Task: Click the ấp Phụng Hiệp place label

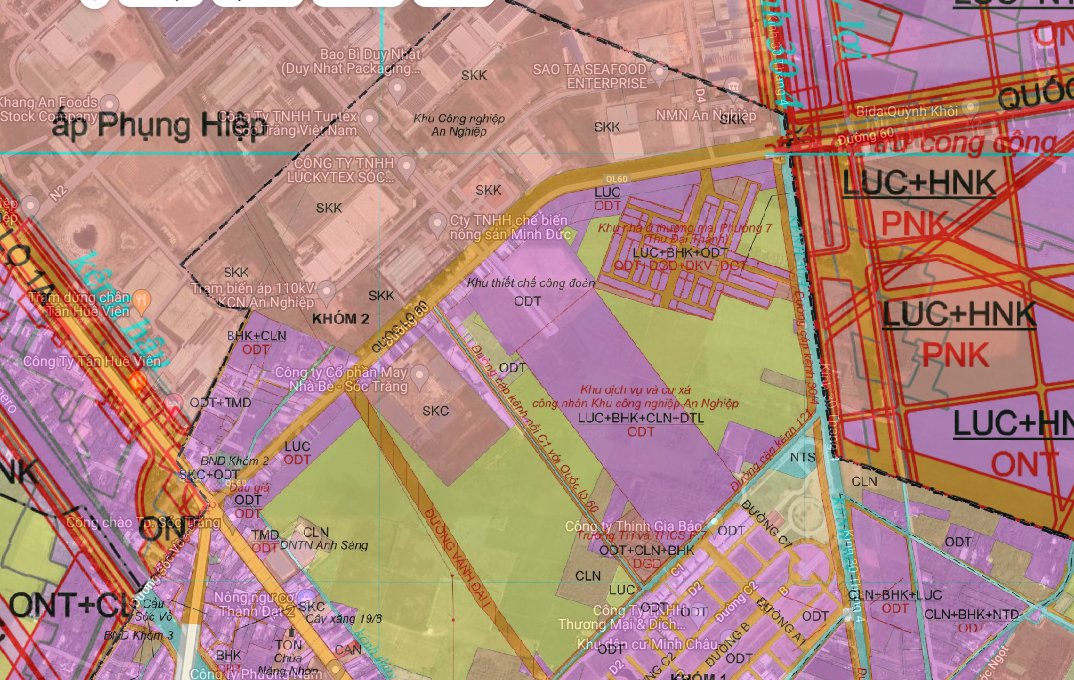Action: click(158, 125)
